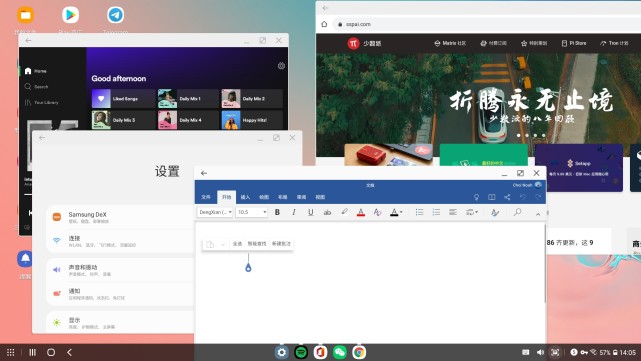This screenshot has width=641, height=361.
Task: Open the font name dropdown DengXian
Action: point(215,212)
